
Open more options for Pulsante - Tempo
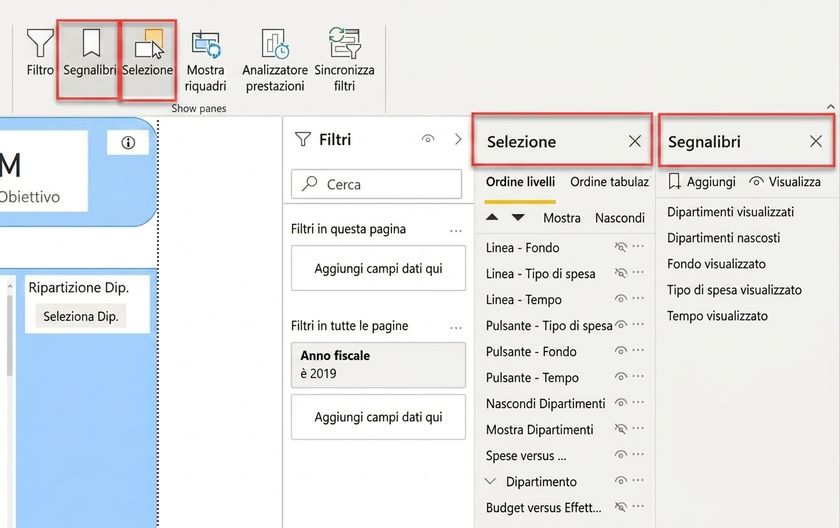[x=638, y=376]
